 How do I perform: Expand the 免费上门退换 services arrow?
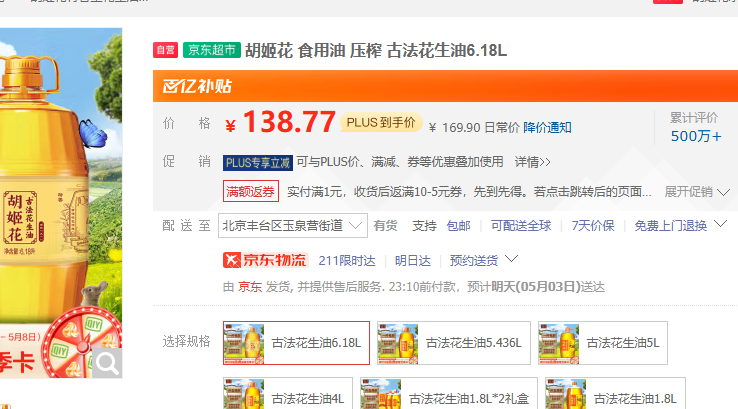tap(722, 225)
